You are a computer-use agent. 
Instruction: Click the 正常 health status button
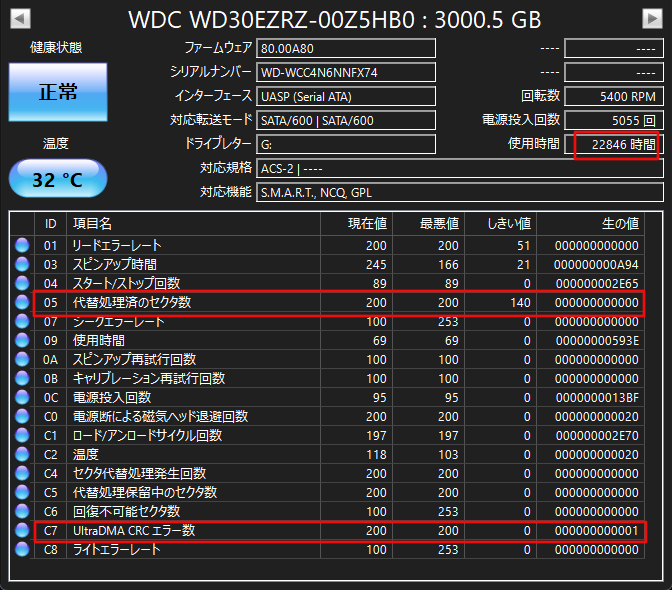point(58,92)
